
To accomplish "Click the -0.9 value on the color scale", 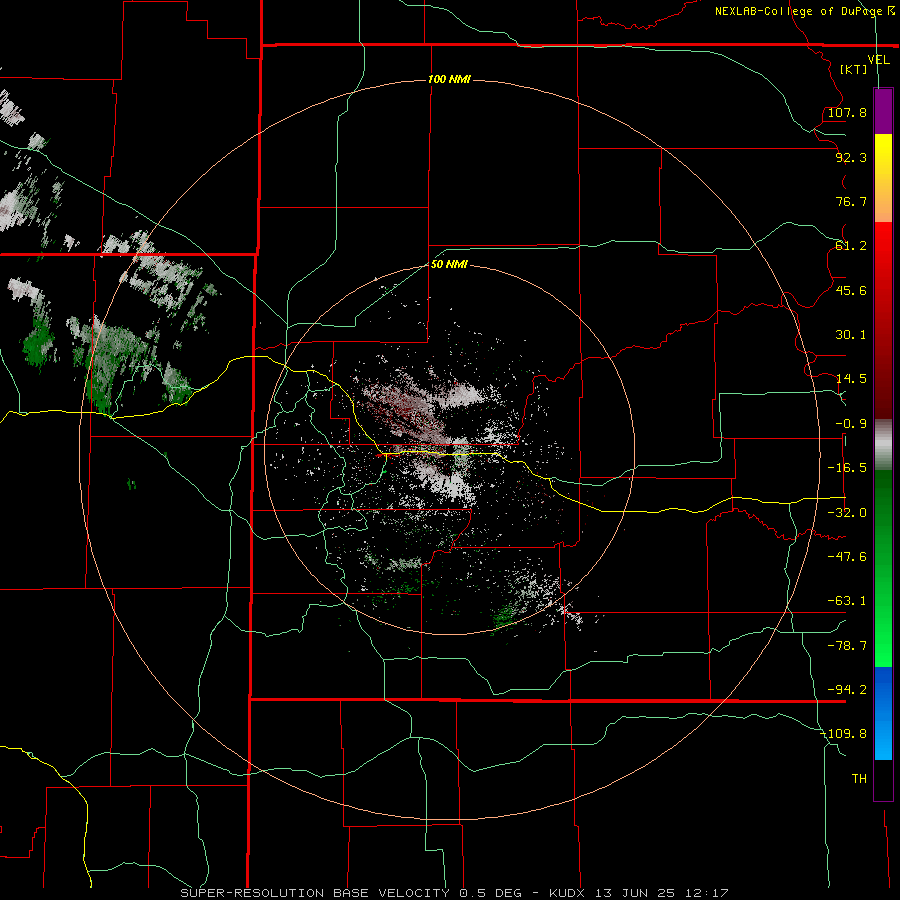I will (851, 424).
